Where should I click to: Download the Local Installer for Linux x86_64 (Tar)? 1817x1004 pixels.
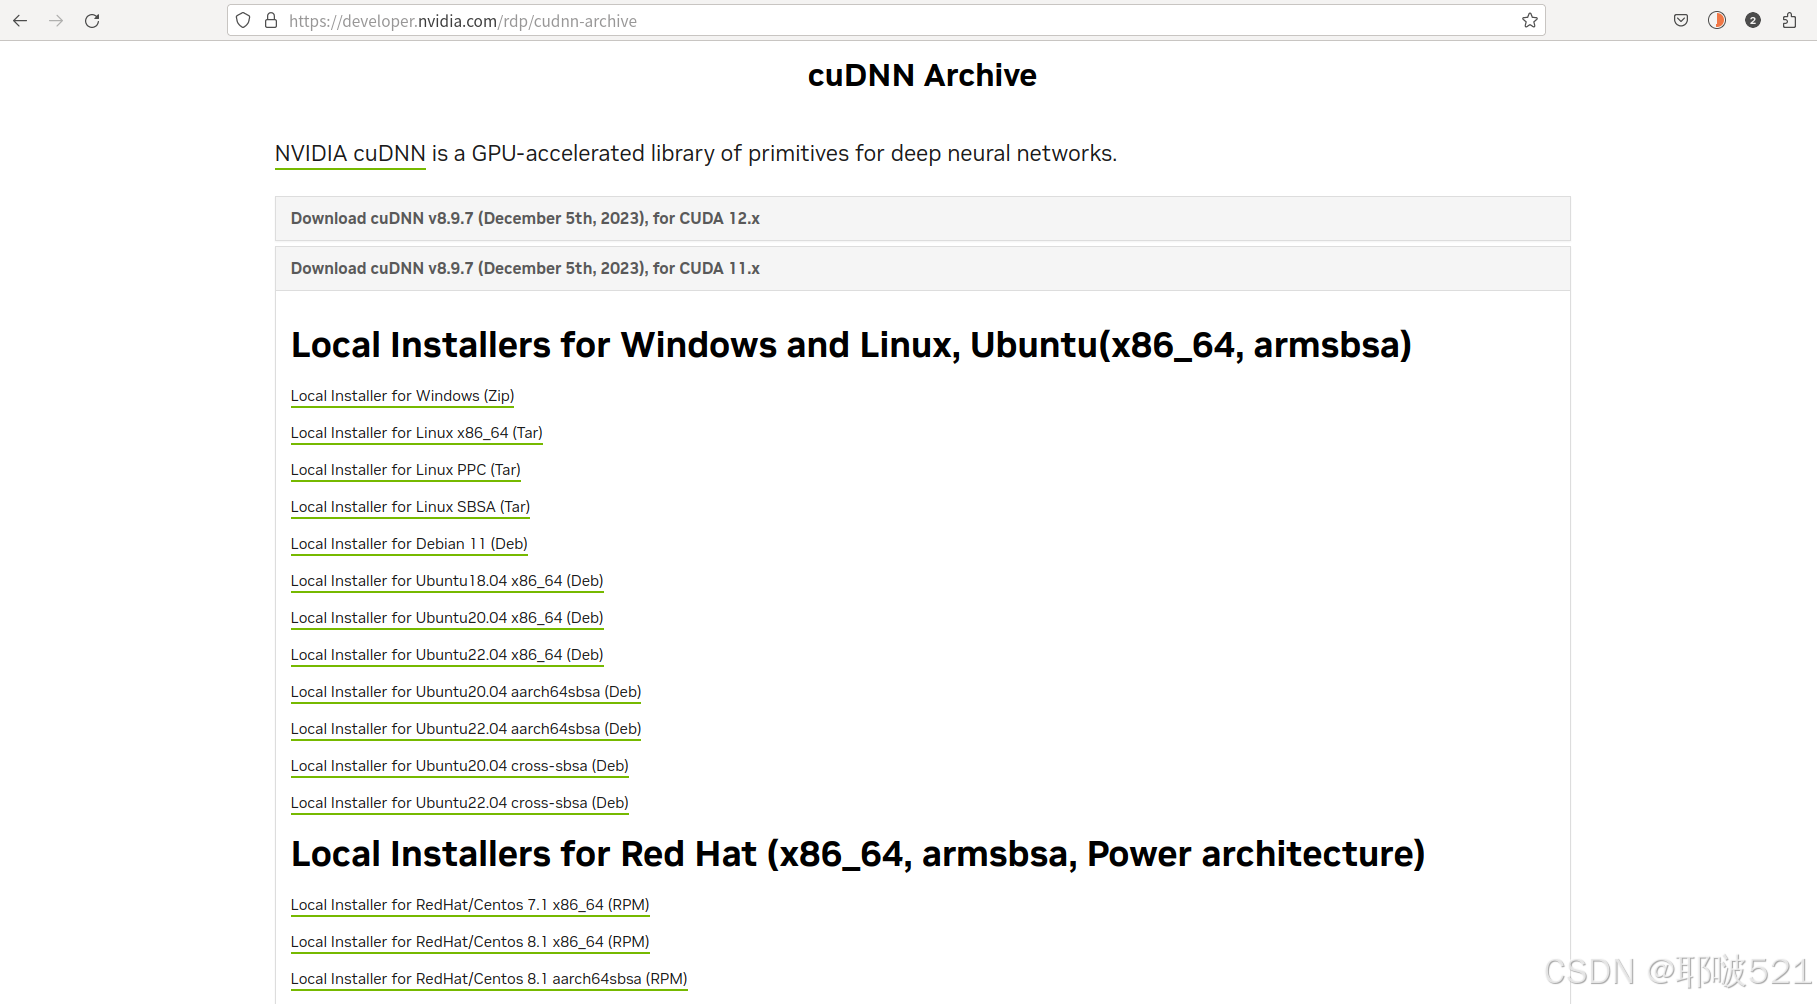pyautogui.click(x=416, y=433)
